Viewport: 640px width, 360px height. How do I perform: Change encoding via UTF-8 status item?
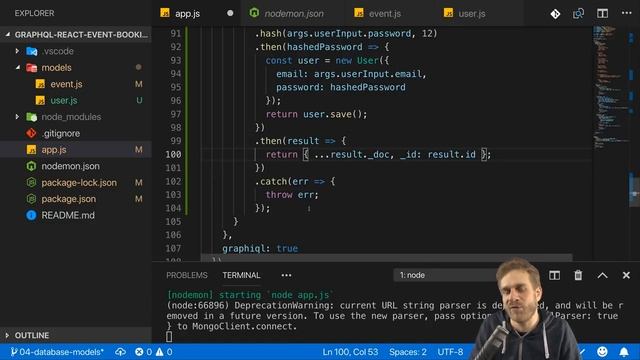[x=450, y=352]
